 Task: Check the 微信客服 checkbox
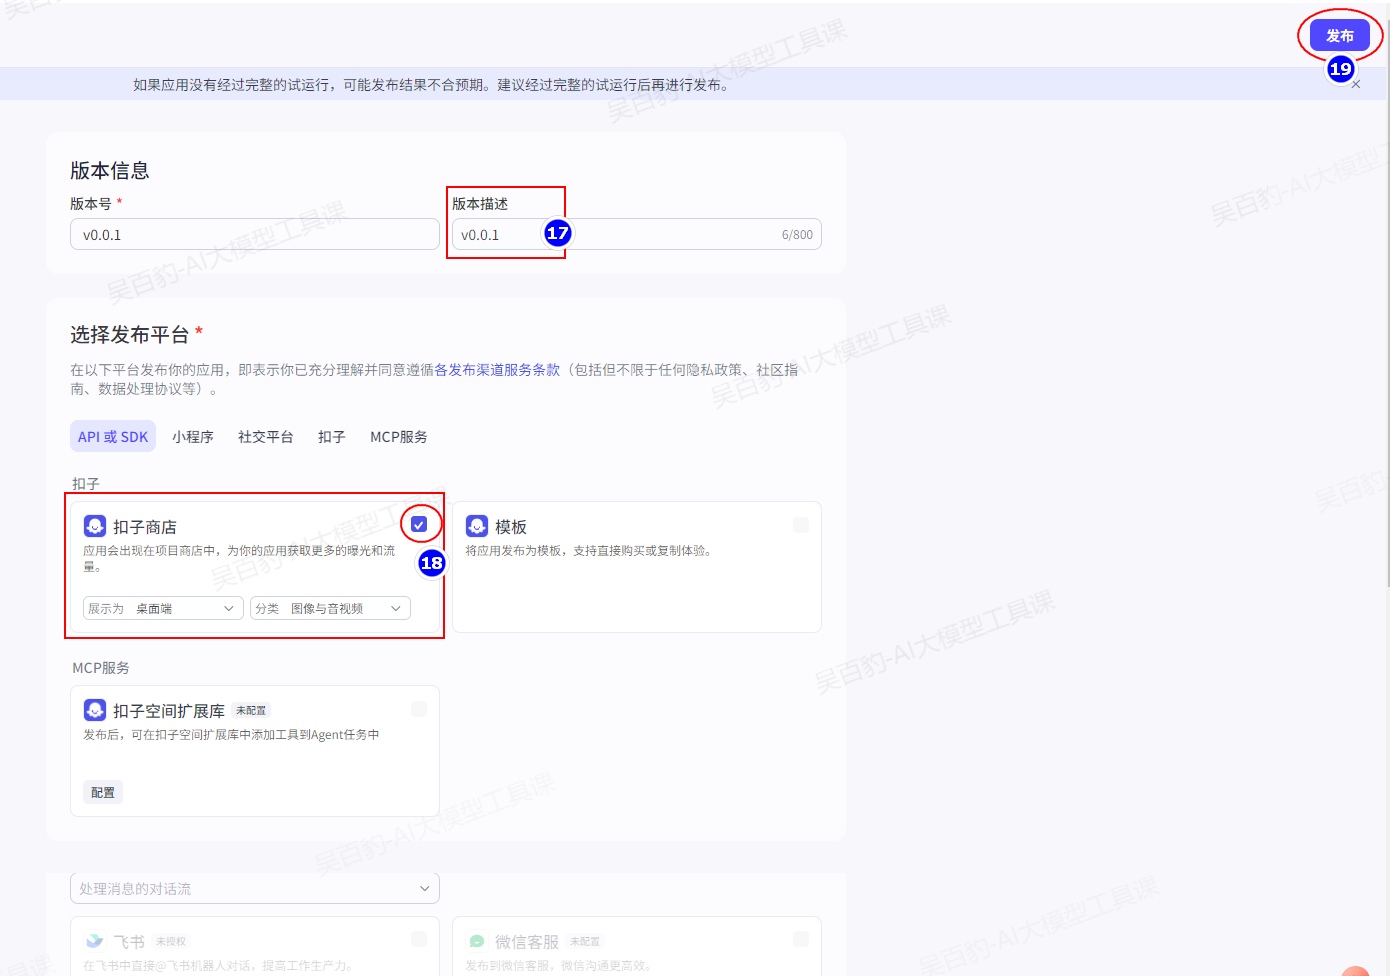801,939
